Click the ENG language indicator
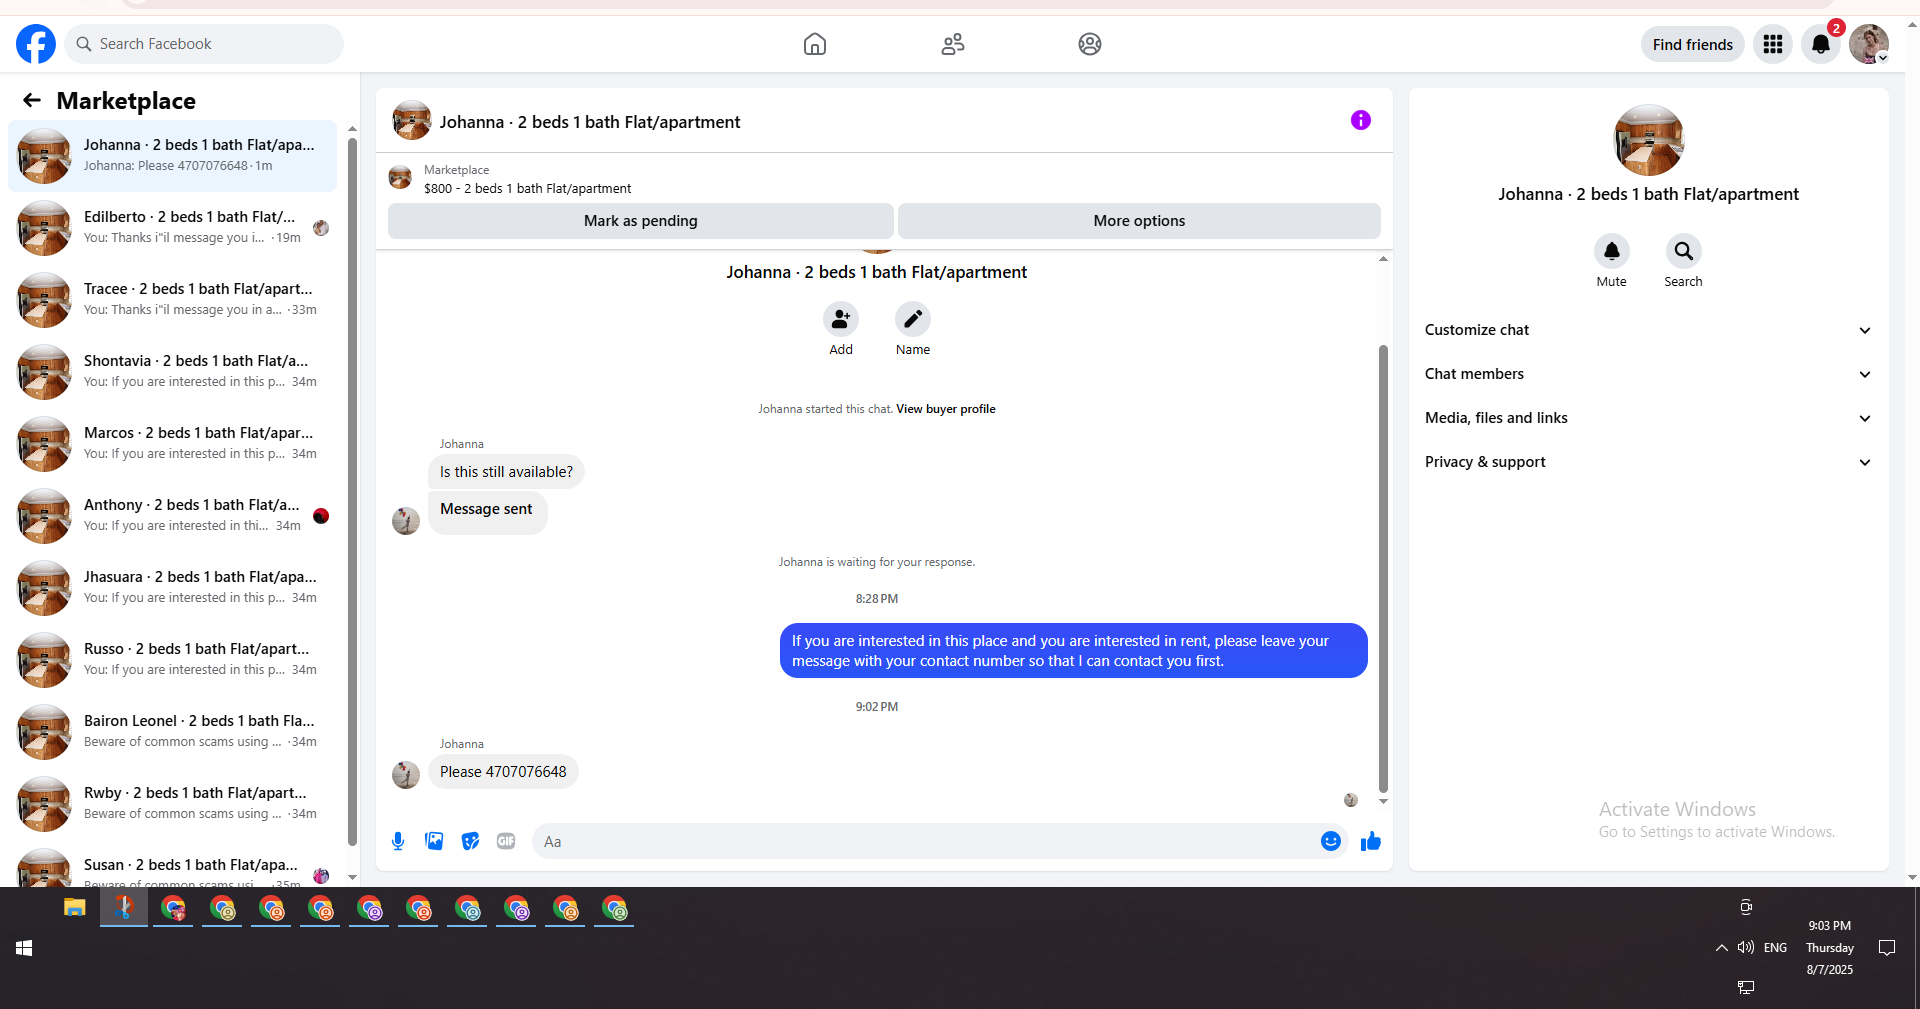The image size is (1920, 1009). pos(1775,948)
